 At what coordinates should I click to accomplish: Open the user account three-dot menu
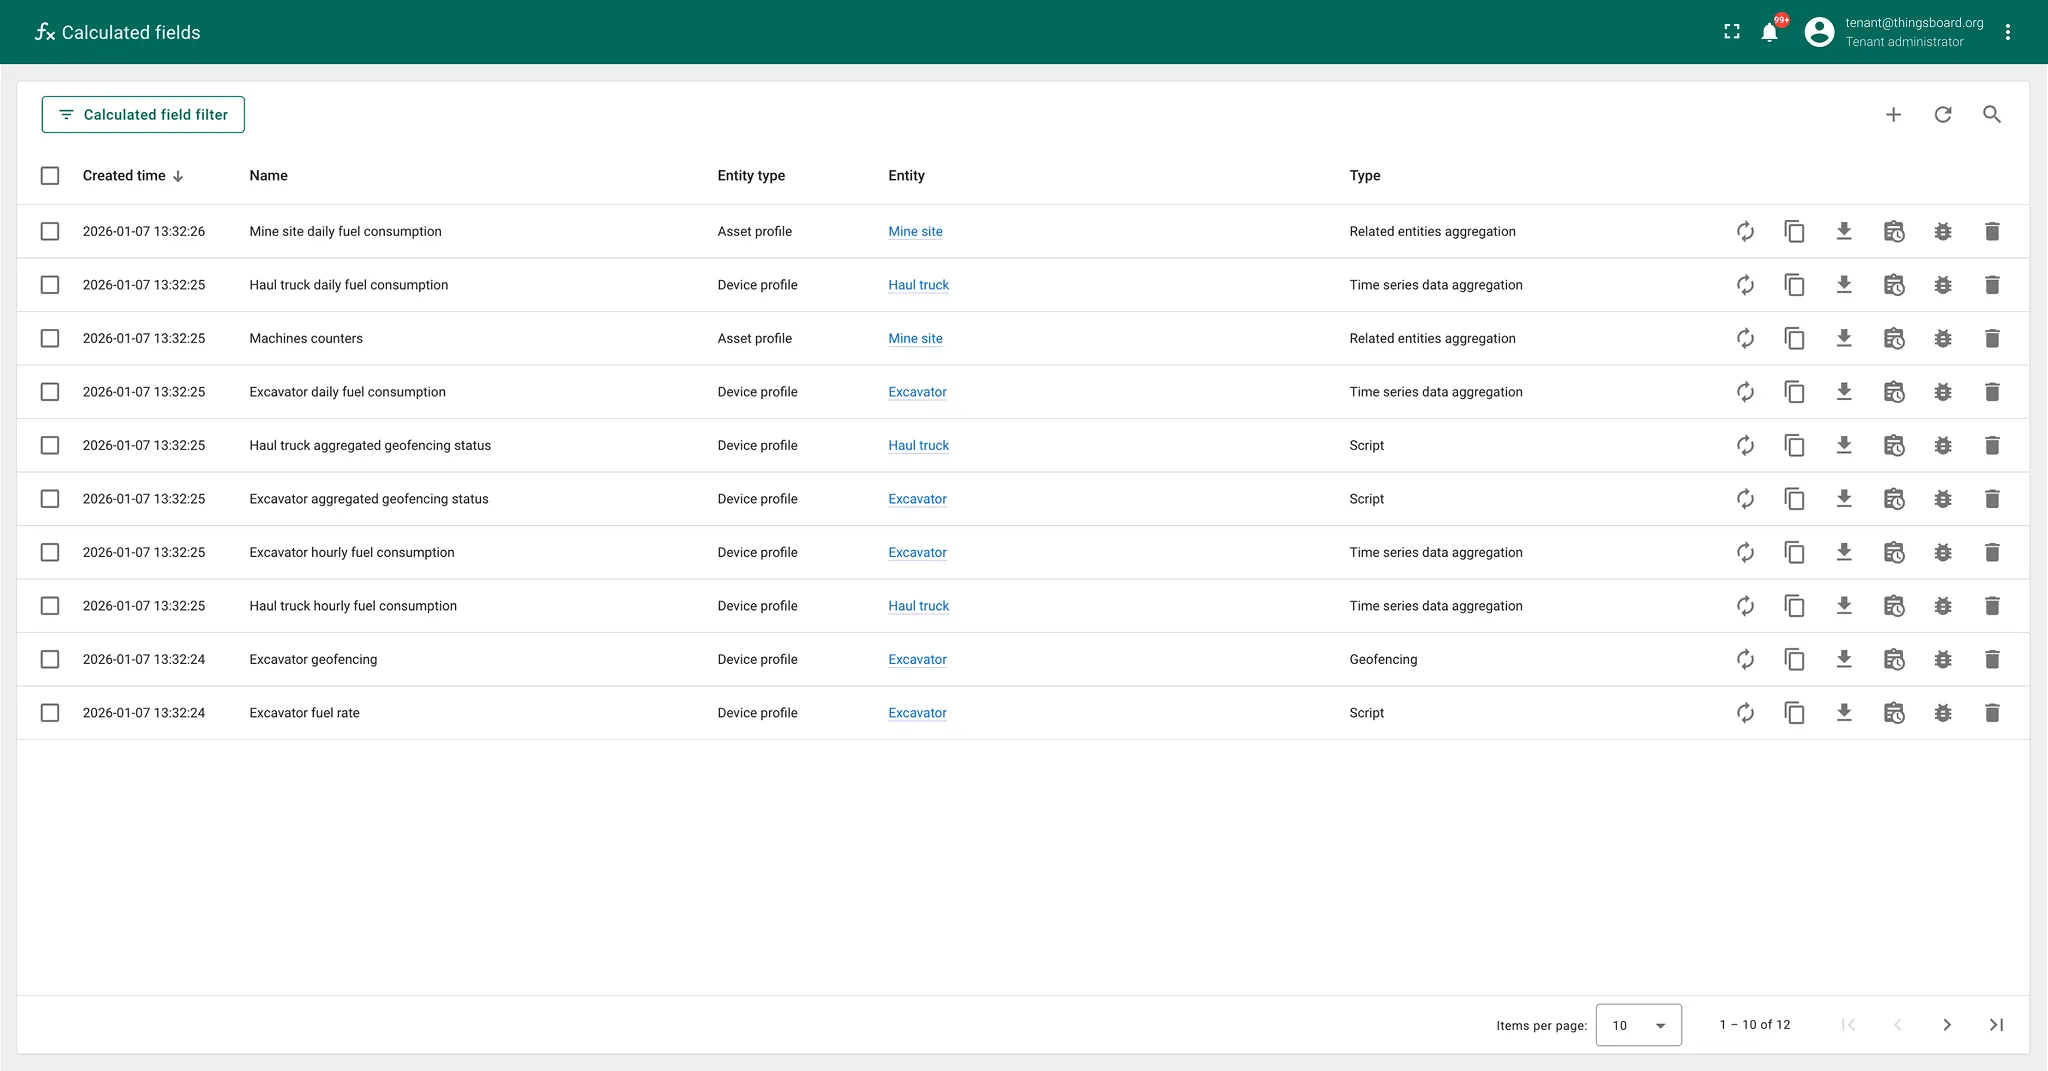(2007, 32)
